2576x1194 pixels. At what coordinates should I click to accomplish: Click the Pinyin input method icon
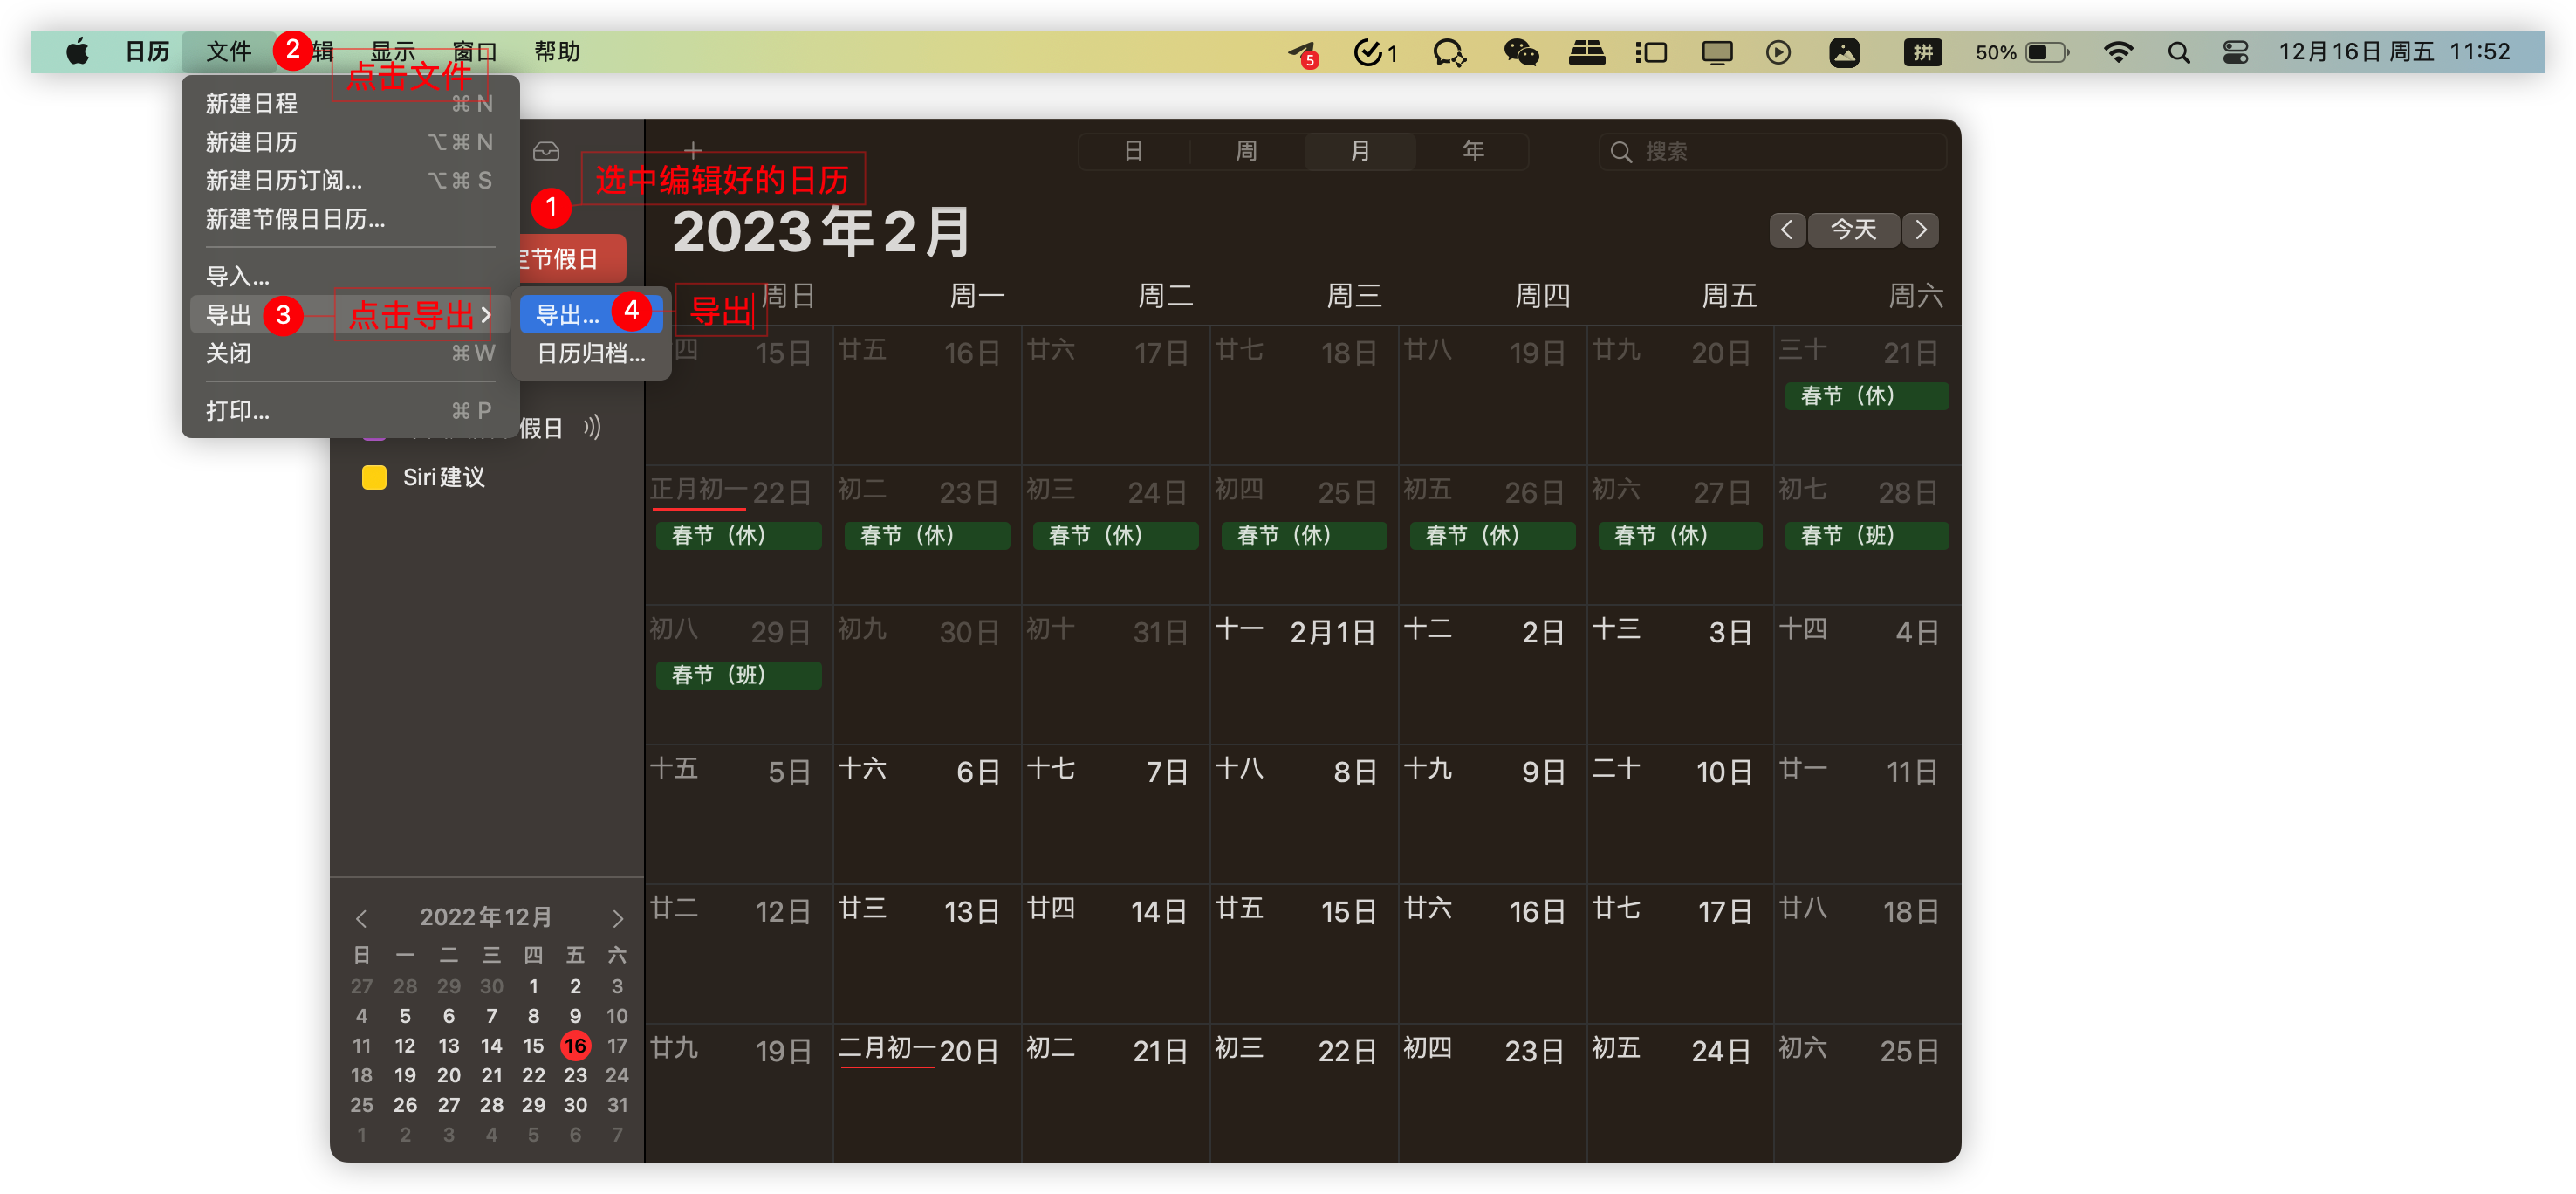pyautogui.click(x=1922, y=52)
